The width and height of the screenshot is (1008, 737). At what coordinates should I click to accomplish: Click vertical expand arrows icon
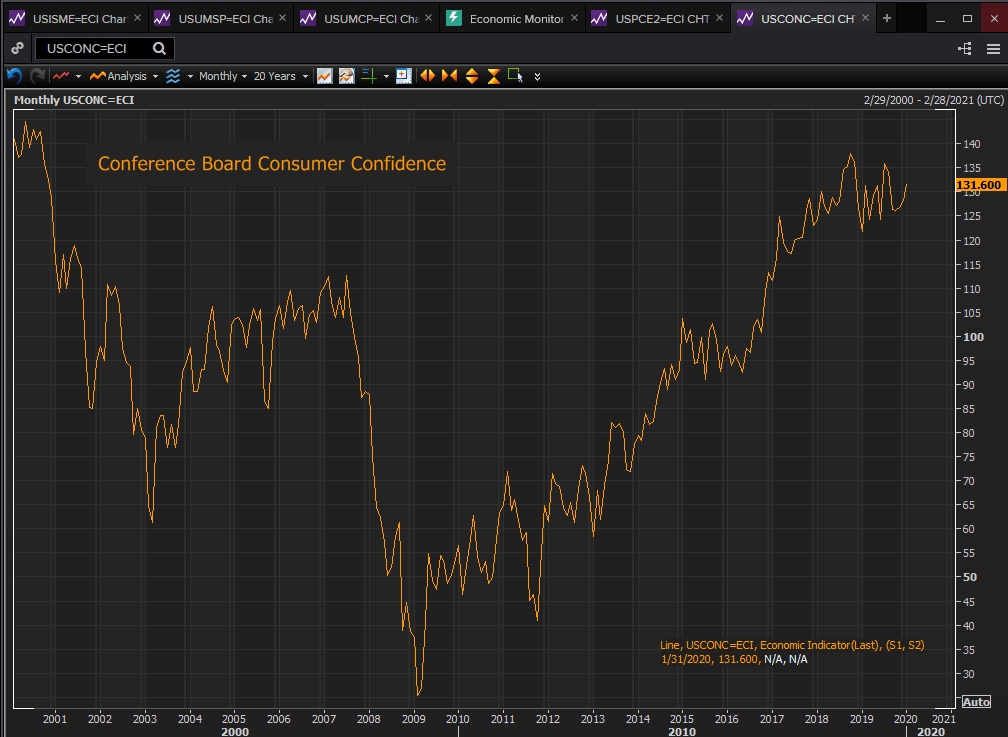472,76
